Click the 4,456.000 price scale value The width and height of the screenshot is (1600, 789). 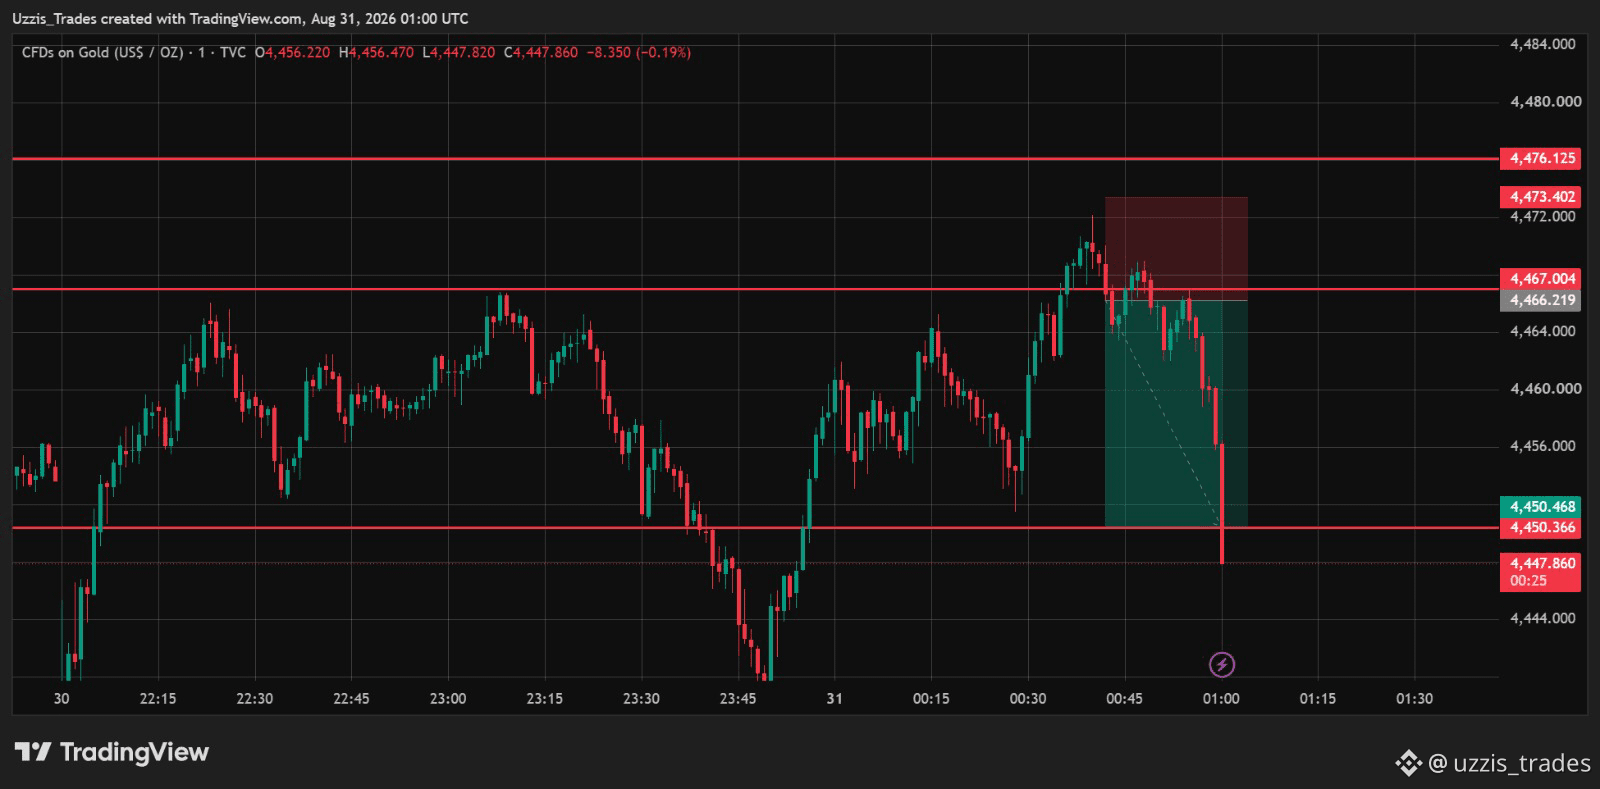(1544, 446)
